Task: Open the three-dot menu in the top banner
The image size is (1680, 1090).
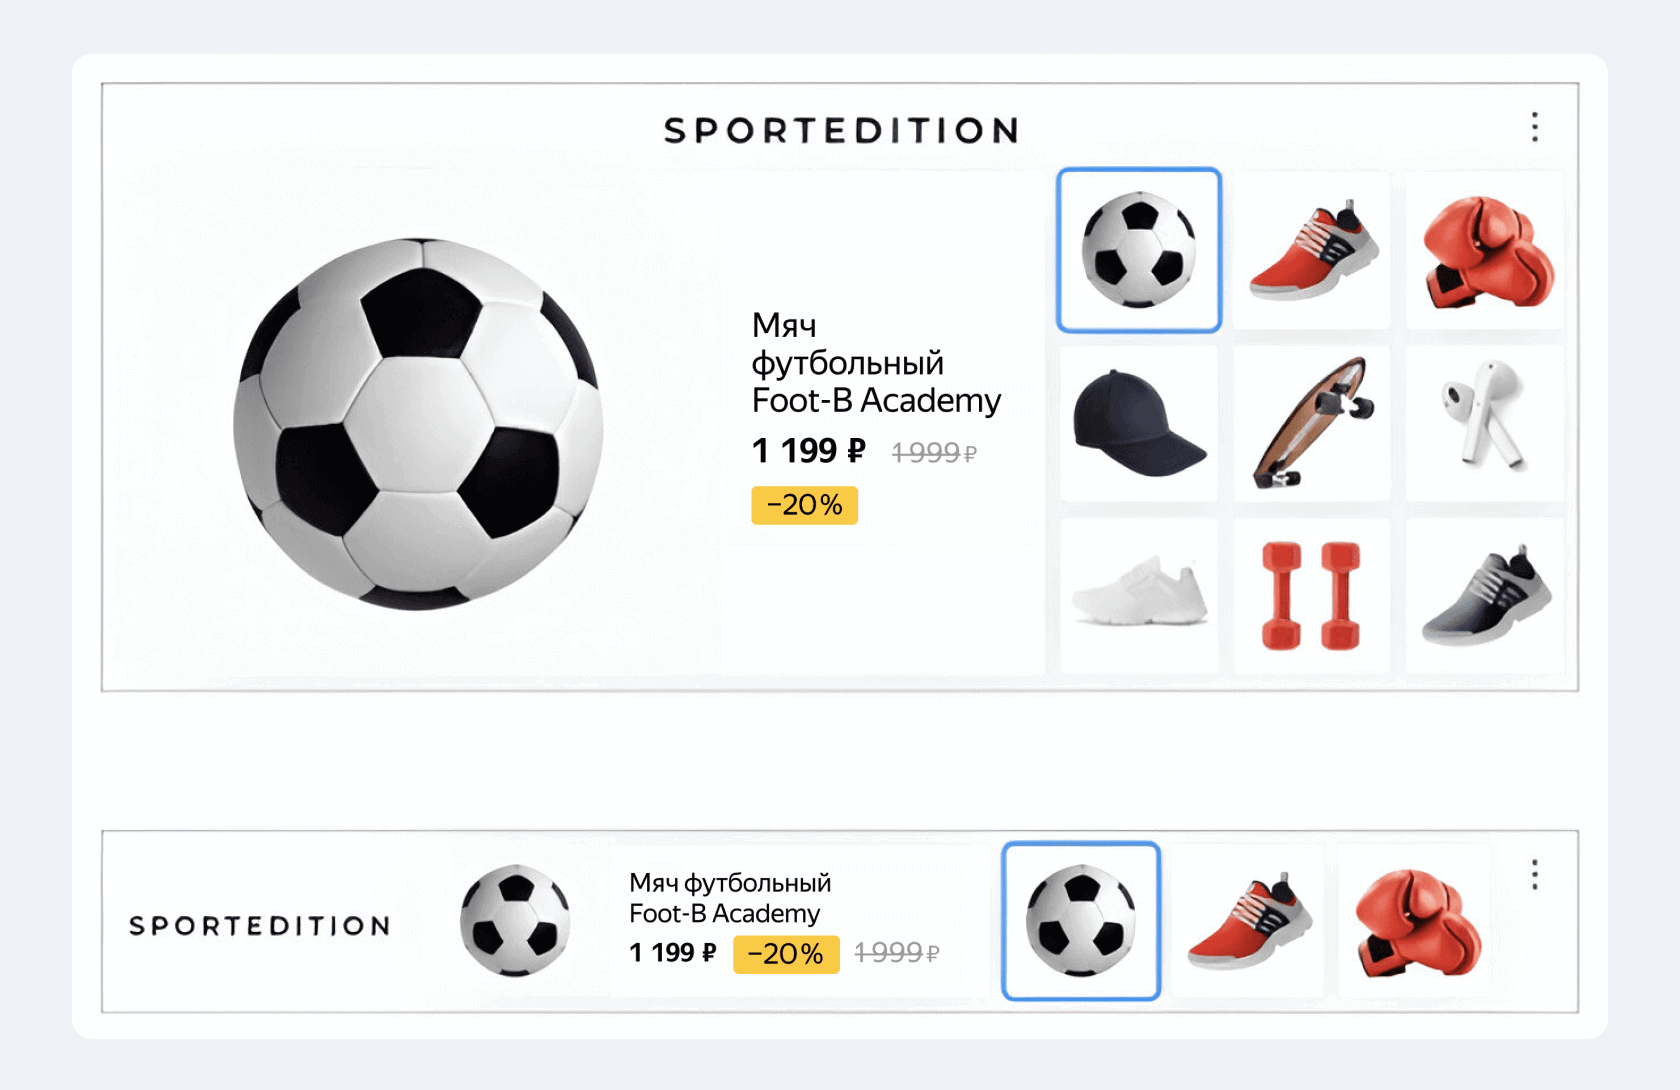Action: 1535,127
